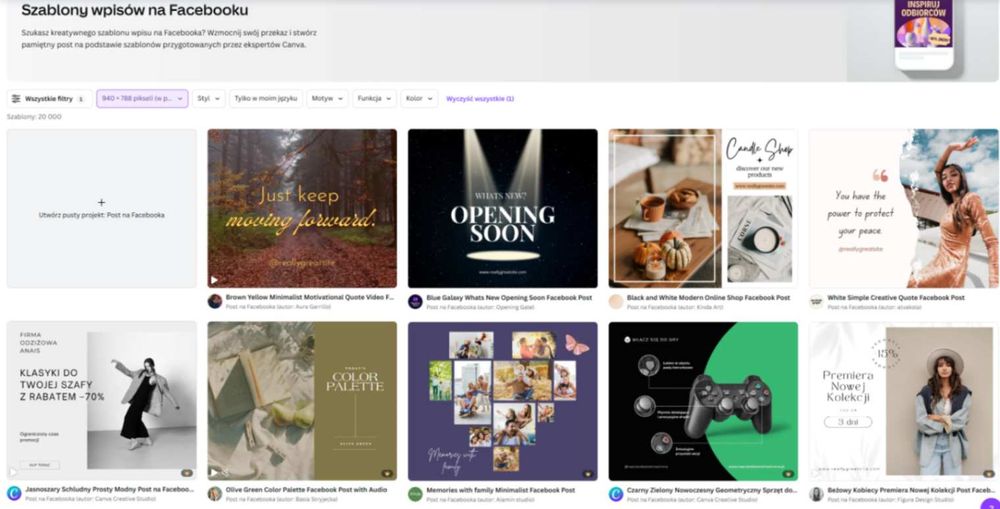Viewport: 1000px width, 509px height.
Task: Click the Canva Creative Studio avatar under Jasnoszary post
Action: tap(14, 494)
